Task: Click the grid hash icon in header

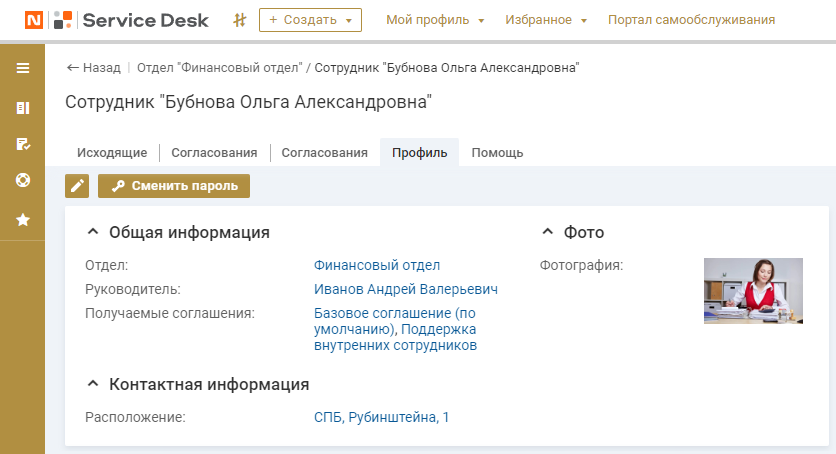Action: (x=239, y=20)
